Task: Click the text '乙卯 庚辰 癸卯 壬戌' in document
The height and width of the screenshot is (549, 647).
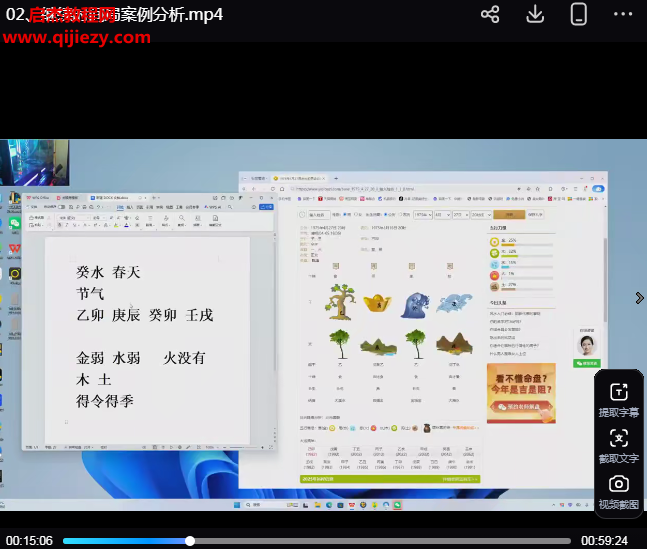Action: click(145, 315)
